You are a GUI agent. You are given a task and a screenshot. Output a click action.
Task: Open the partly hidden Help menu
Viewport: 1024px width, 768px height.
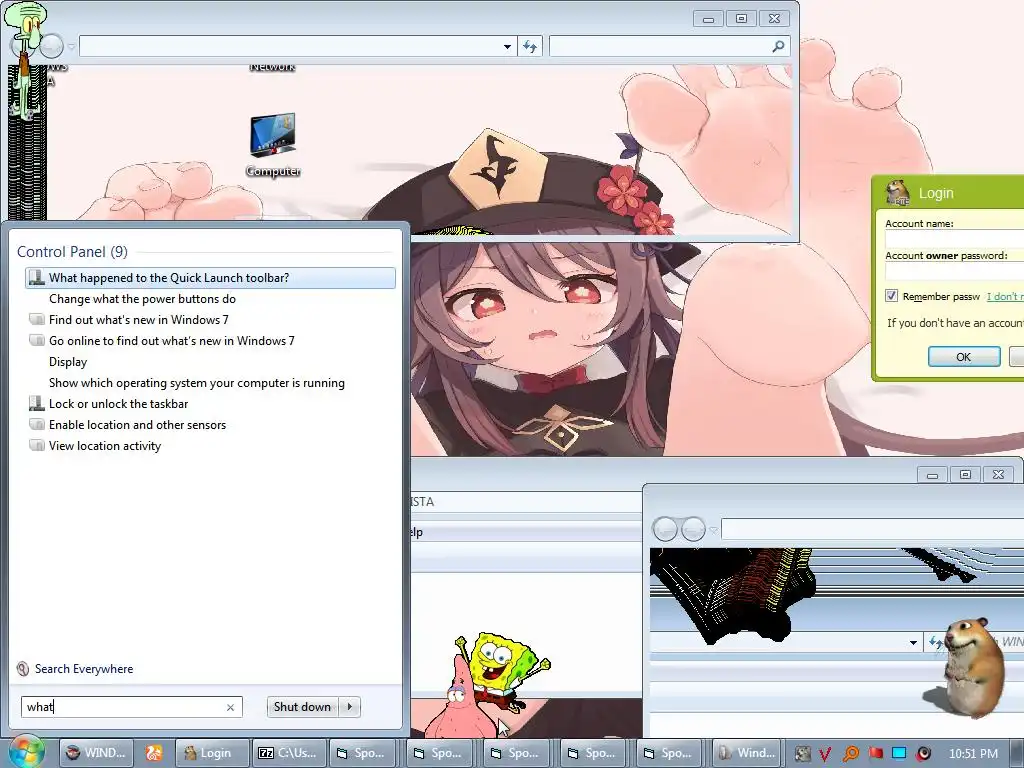point(417,532)
